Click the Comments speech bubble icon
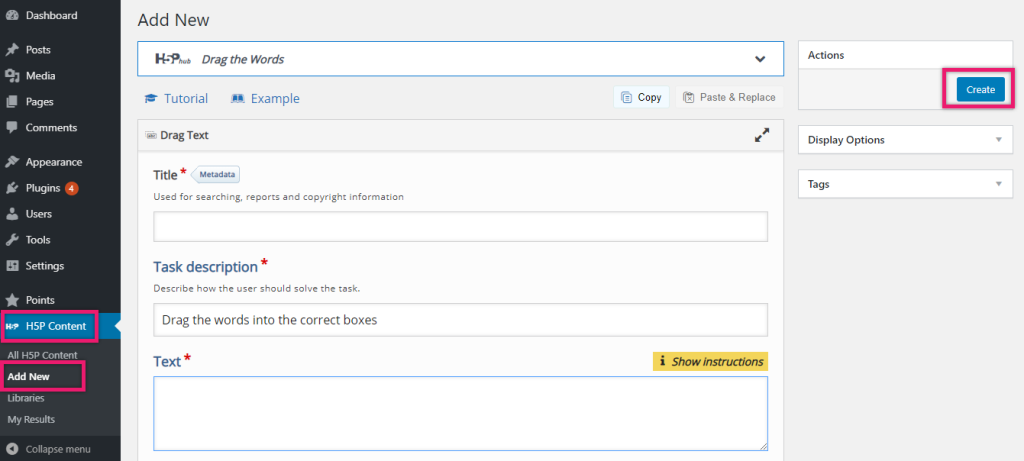 click(x=12, y=128)
